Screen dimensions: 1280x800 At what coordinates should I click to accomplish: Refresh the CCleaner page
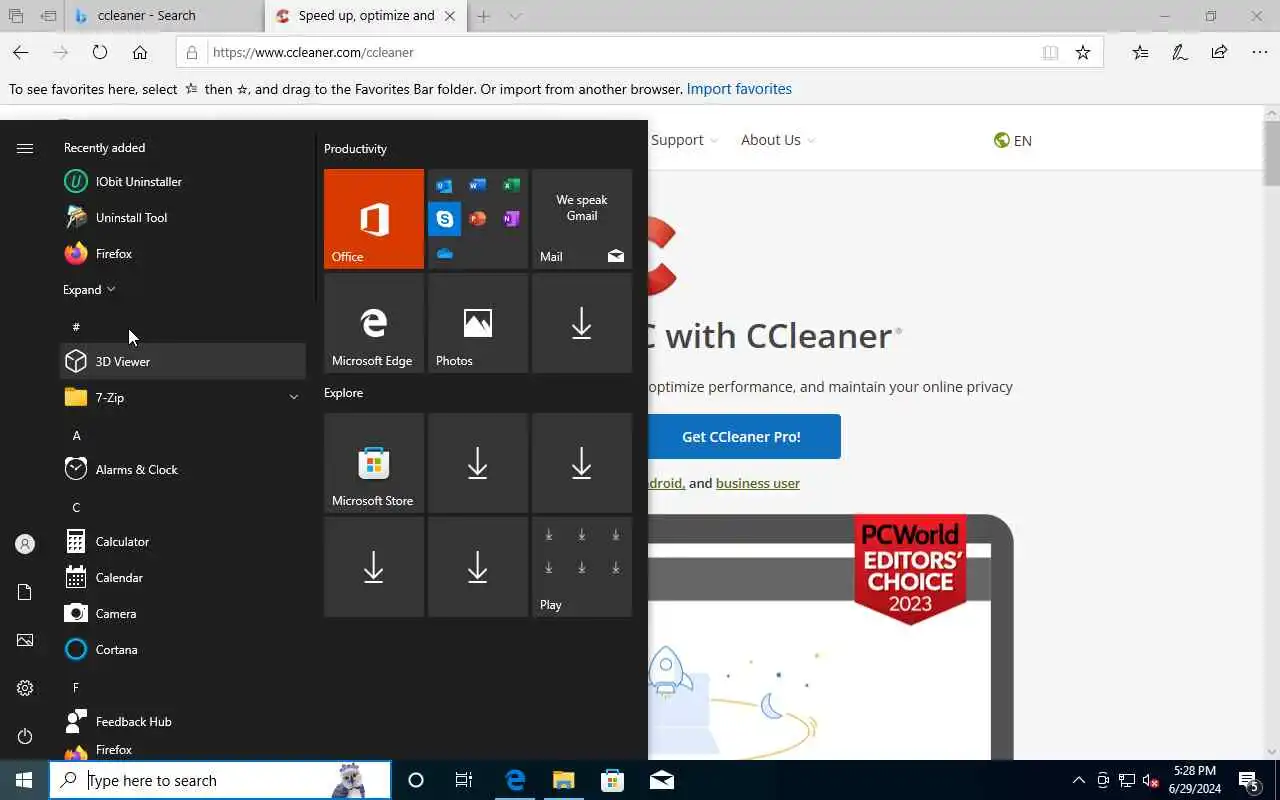click(100, 53)
